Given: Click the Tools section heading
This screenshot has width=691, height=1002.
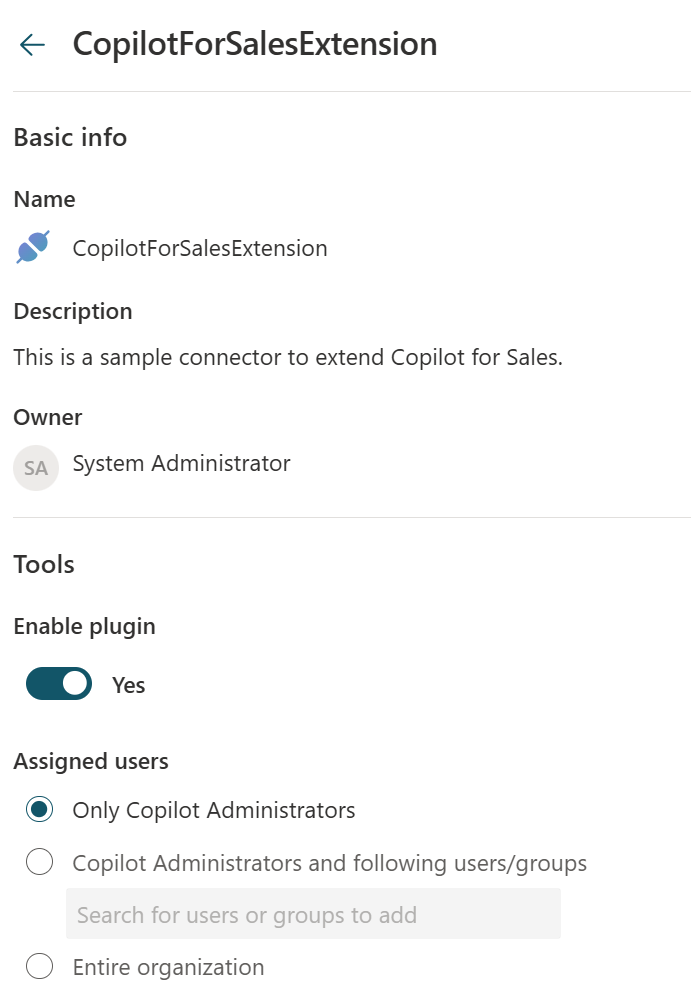Looking at the screenshot, I should point(44,565).
